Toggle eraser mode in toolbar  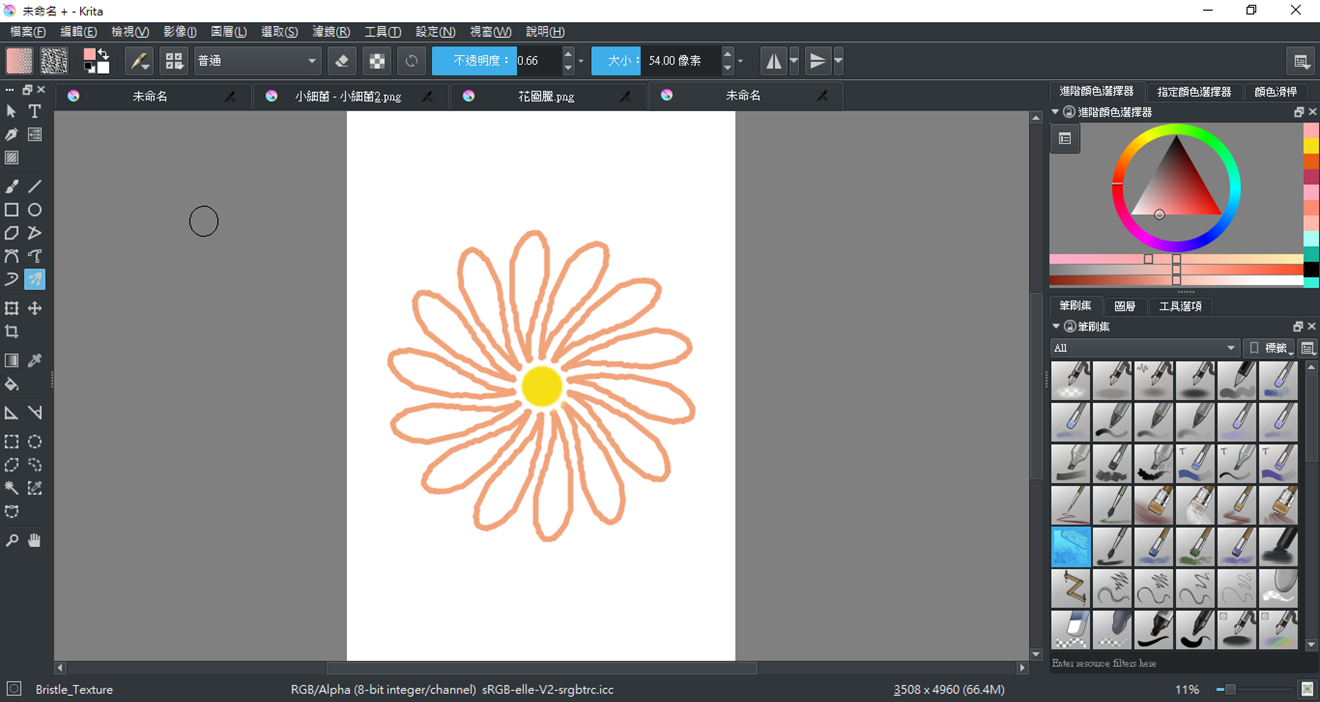pos(342,61)
